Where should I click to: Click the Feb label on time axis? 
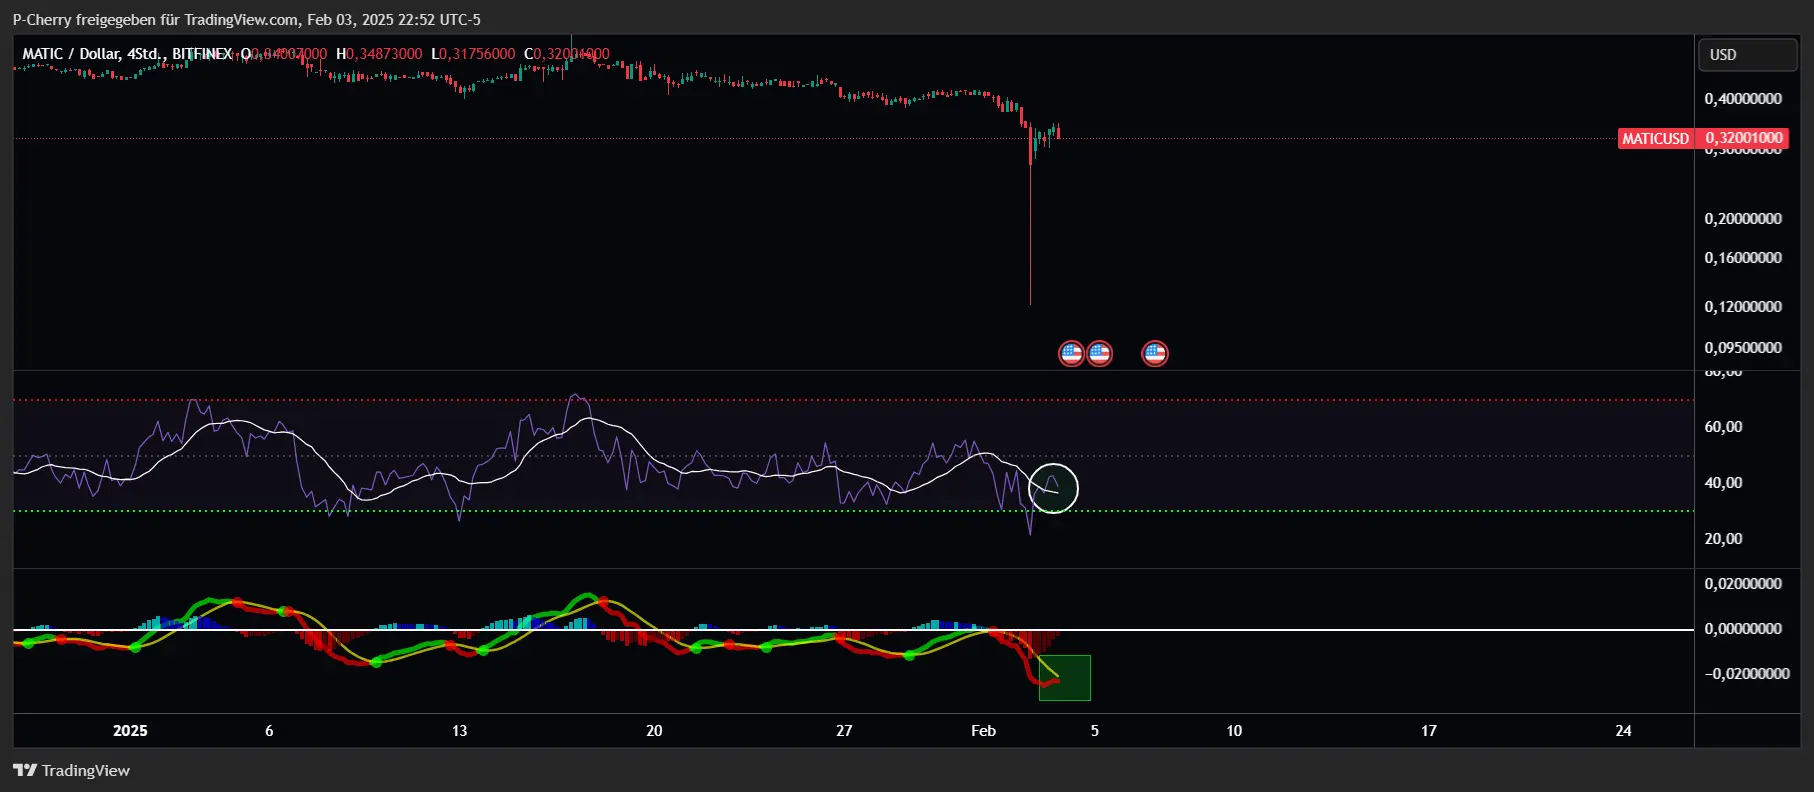[983, 731]
